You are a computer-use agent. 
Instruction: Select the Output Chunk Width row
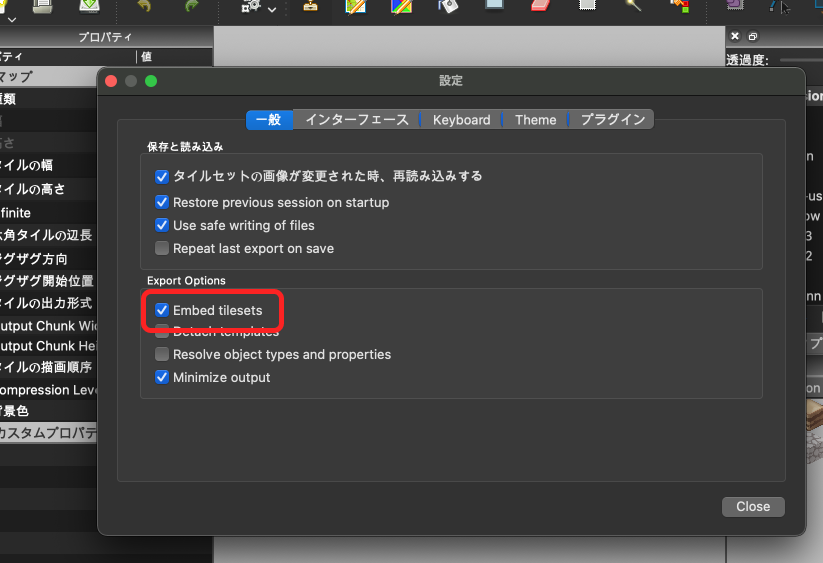49,326
